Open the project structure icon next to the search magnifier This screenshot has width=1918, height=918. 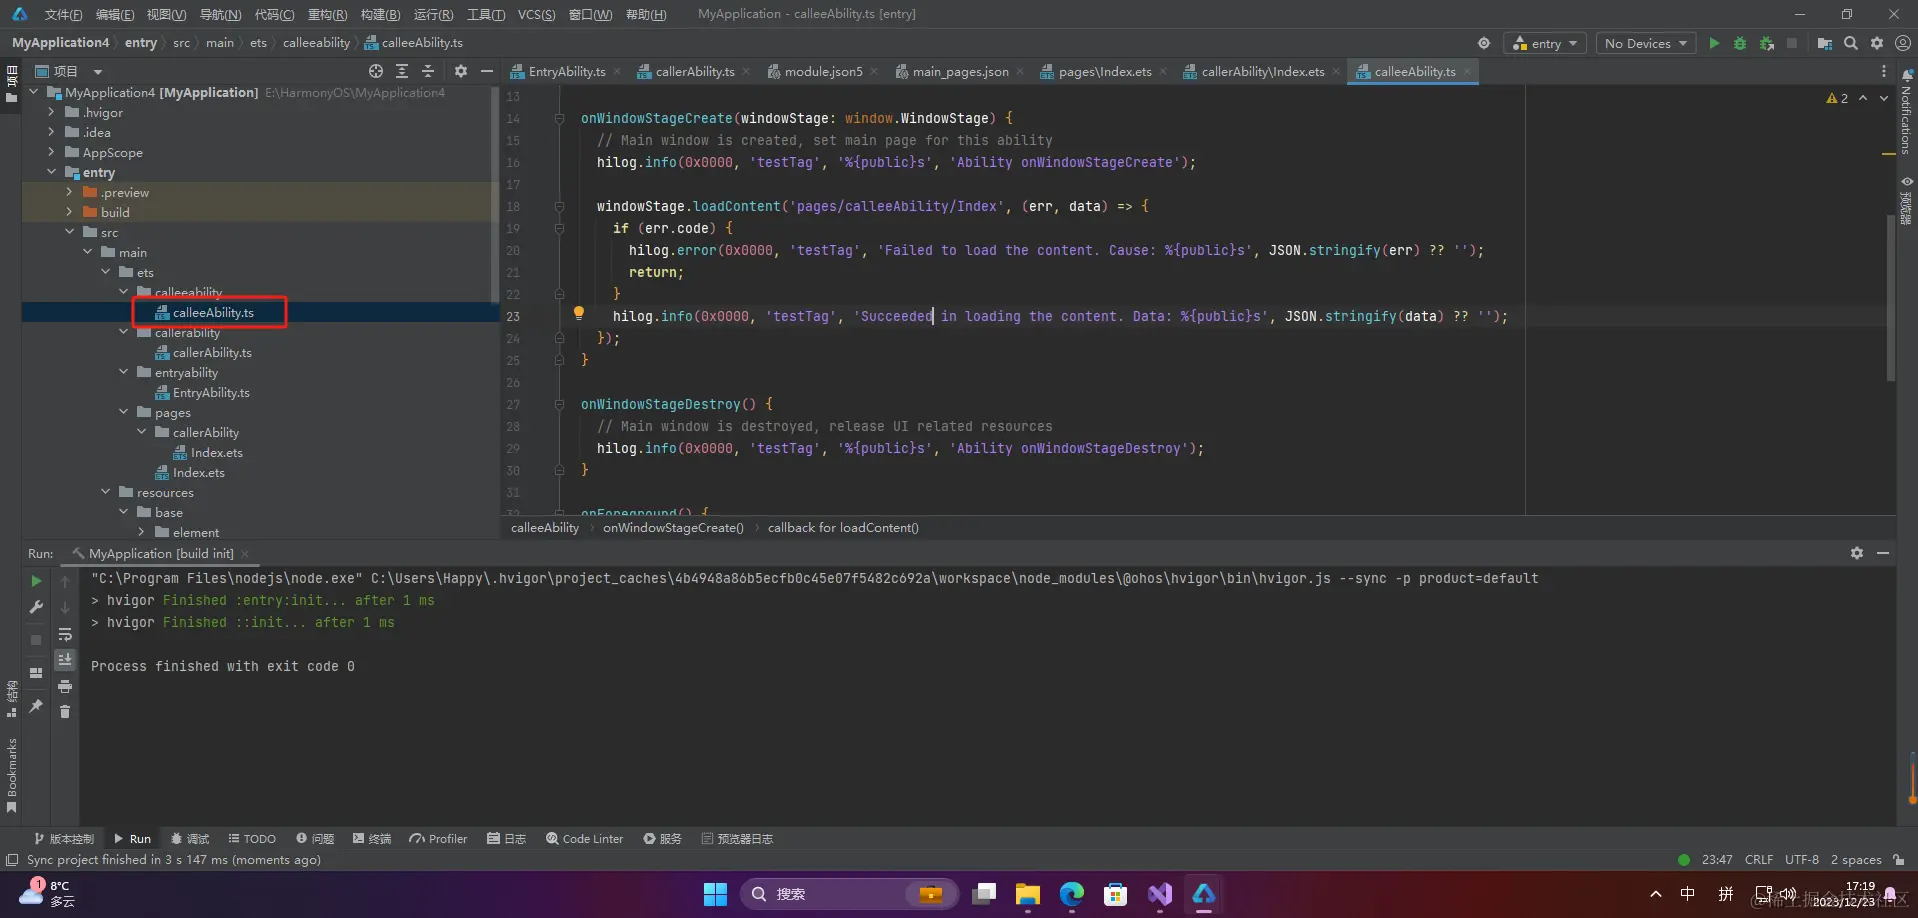[x=1825, y=43]
